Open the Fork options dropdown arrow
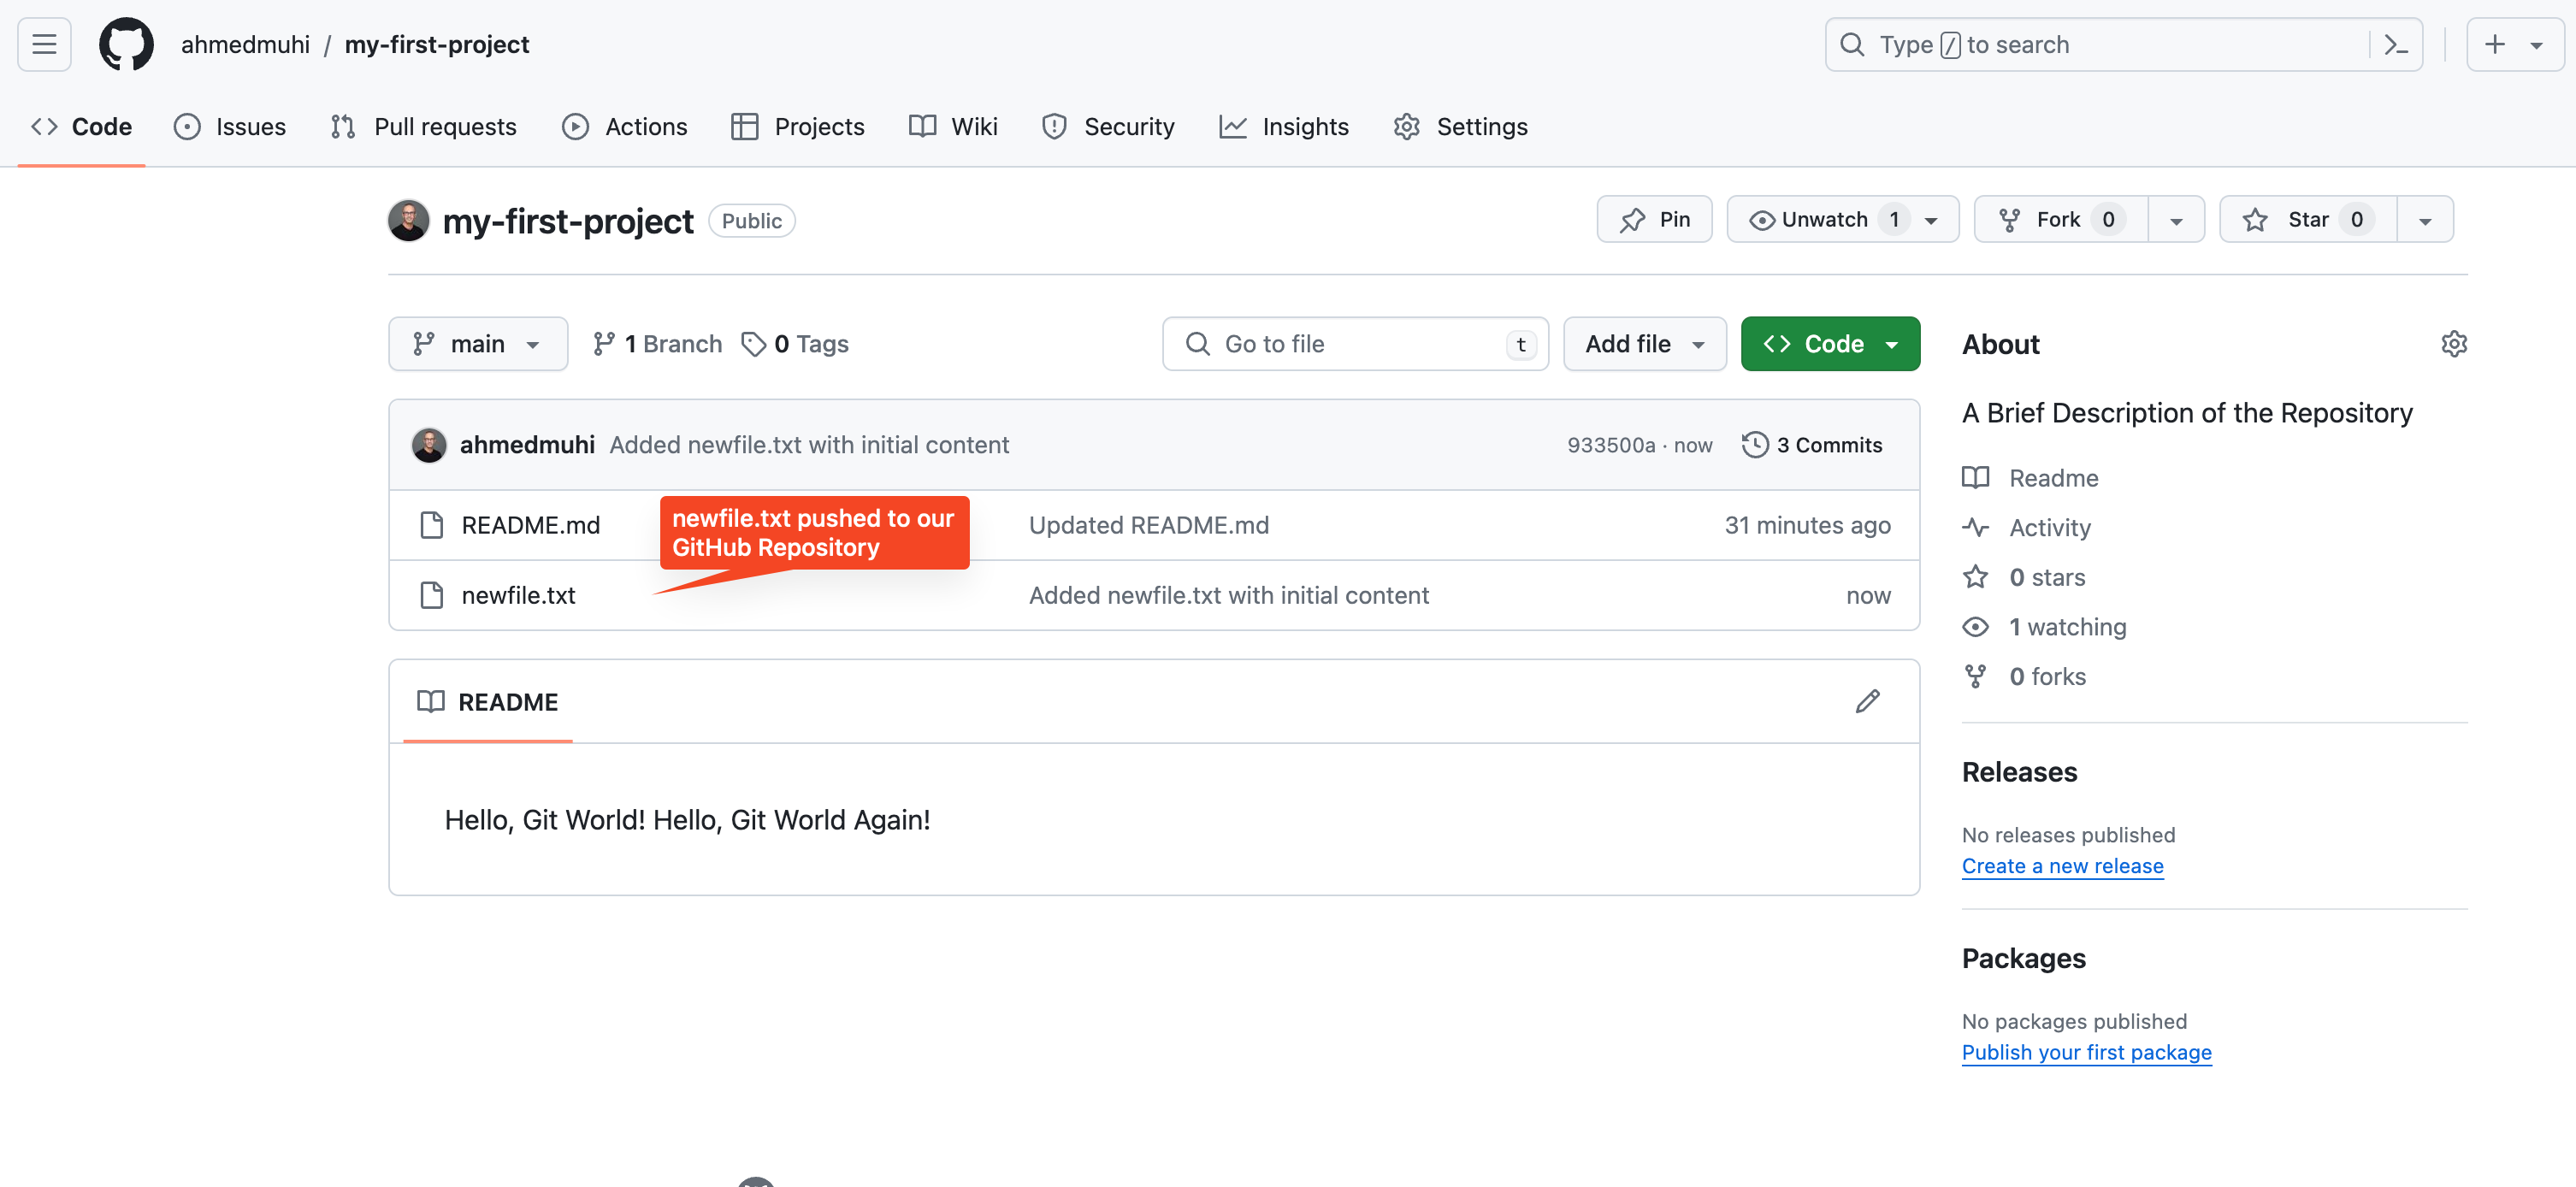Viewport: 2576px width, 1187px height. tap(2176, 219)
